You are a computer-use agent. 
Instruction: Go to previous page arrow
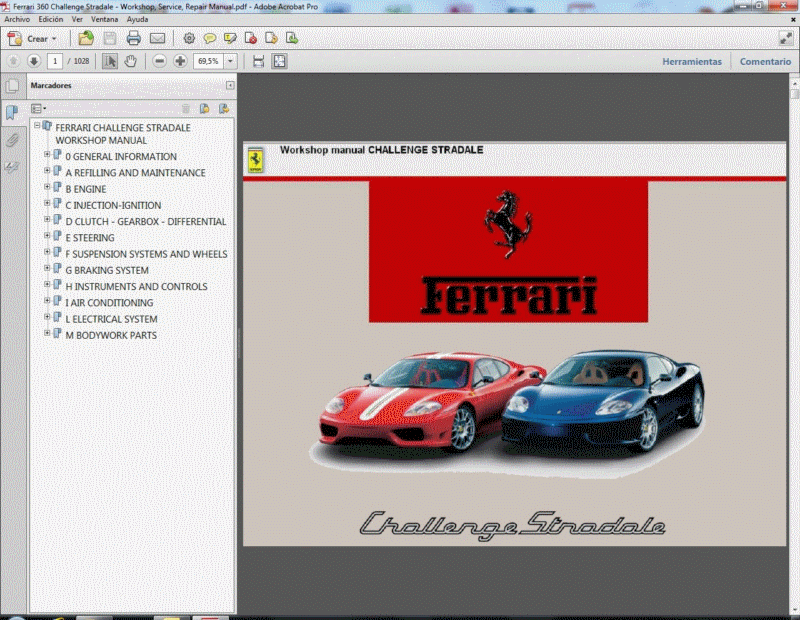[x=13, y=61]
